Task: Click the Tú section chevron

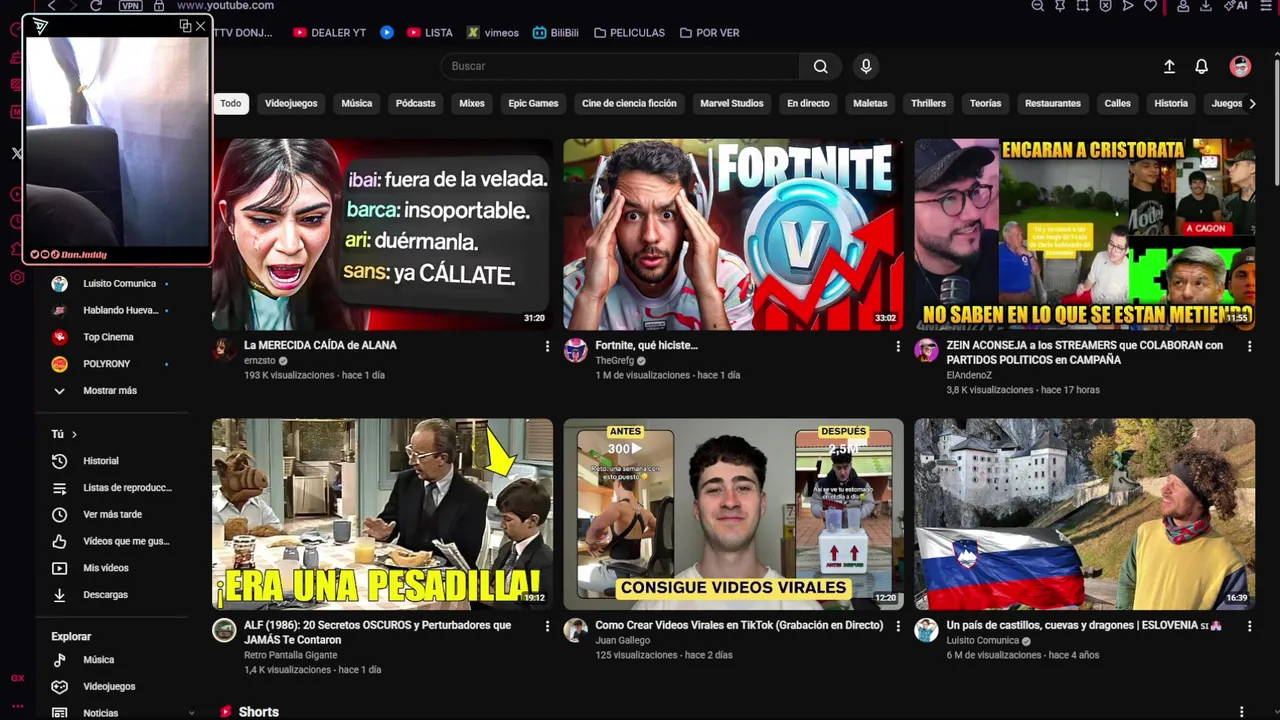Action: [74, 434]
